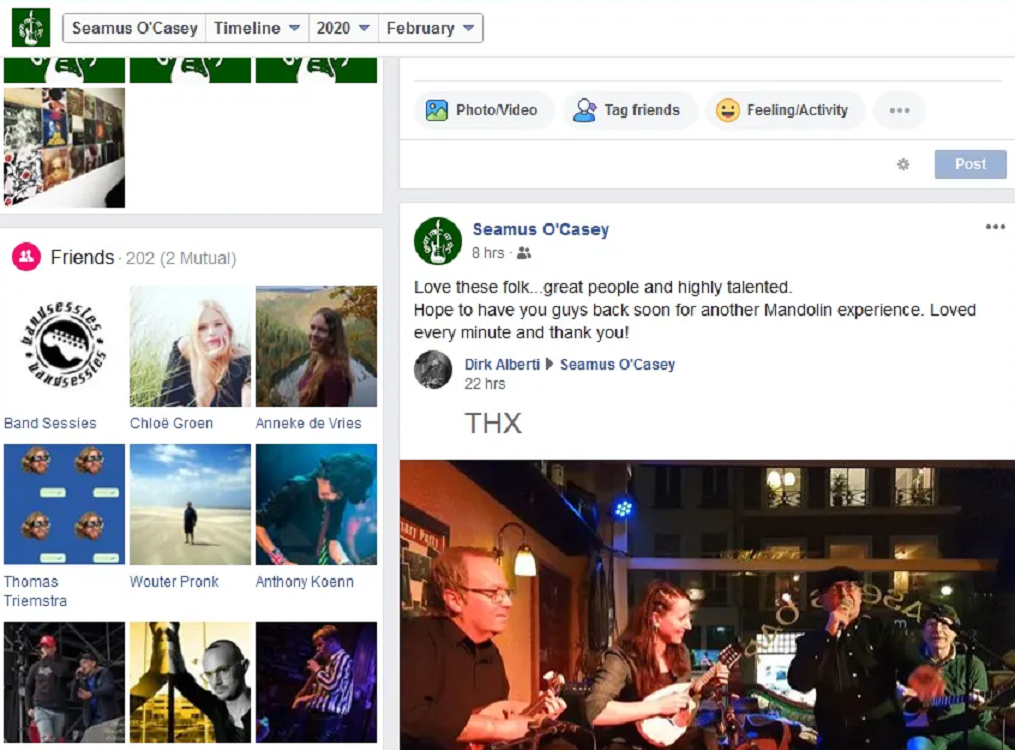Click the Friends section heading
This screenshot has width=1015, height=750.
(82, 258)
